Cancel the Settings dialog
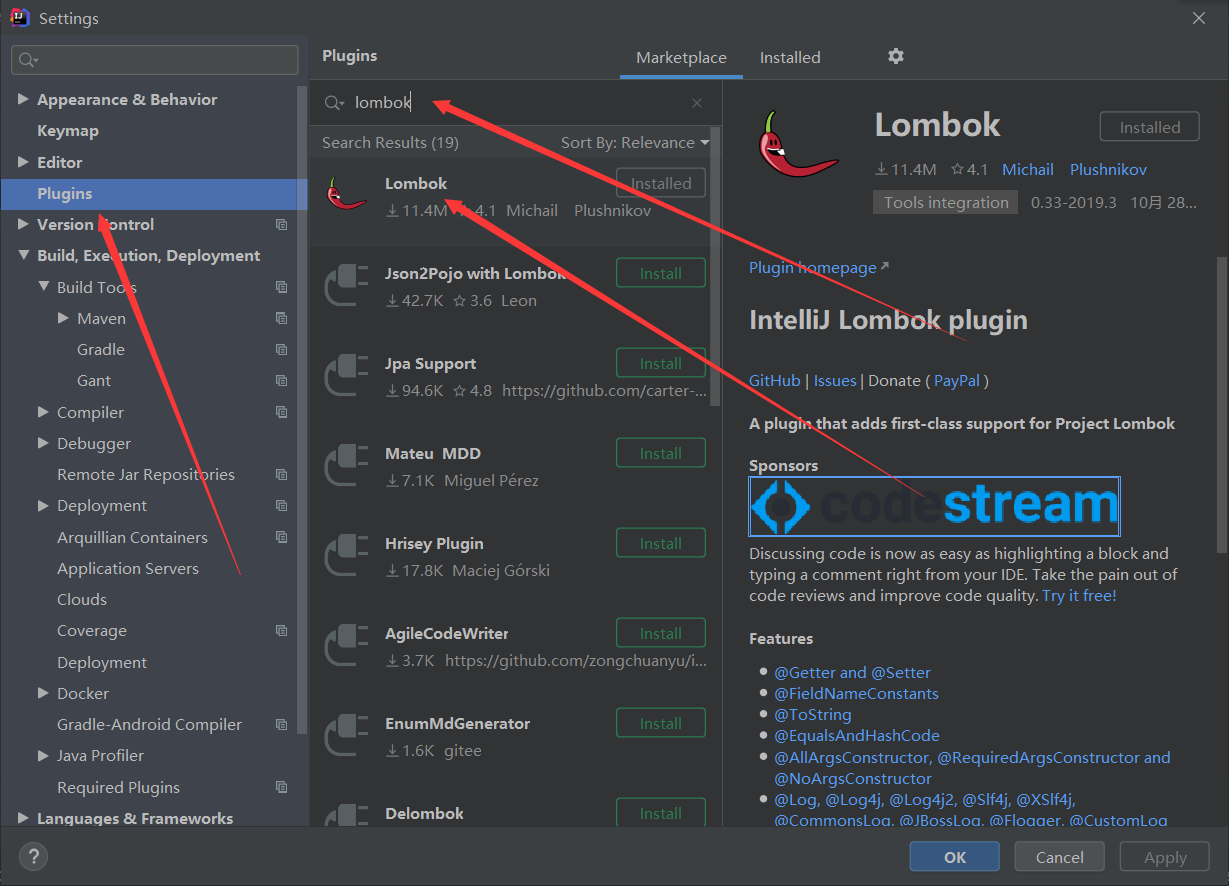Screen dimensions: 1229x886 coord(1060,857)
